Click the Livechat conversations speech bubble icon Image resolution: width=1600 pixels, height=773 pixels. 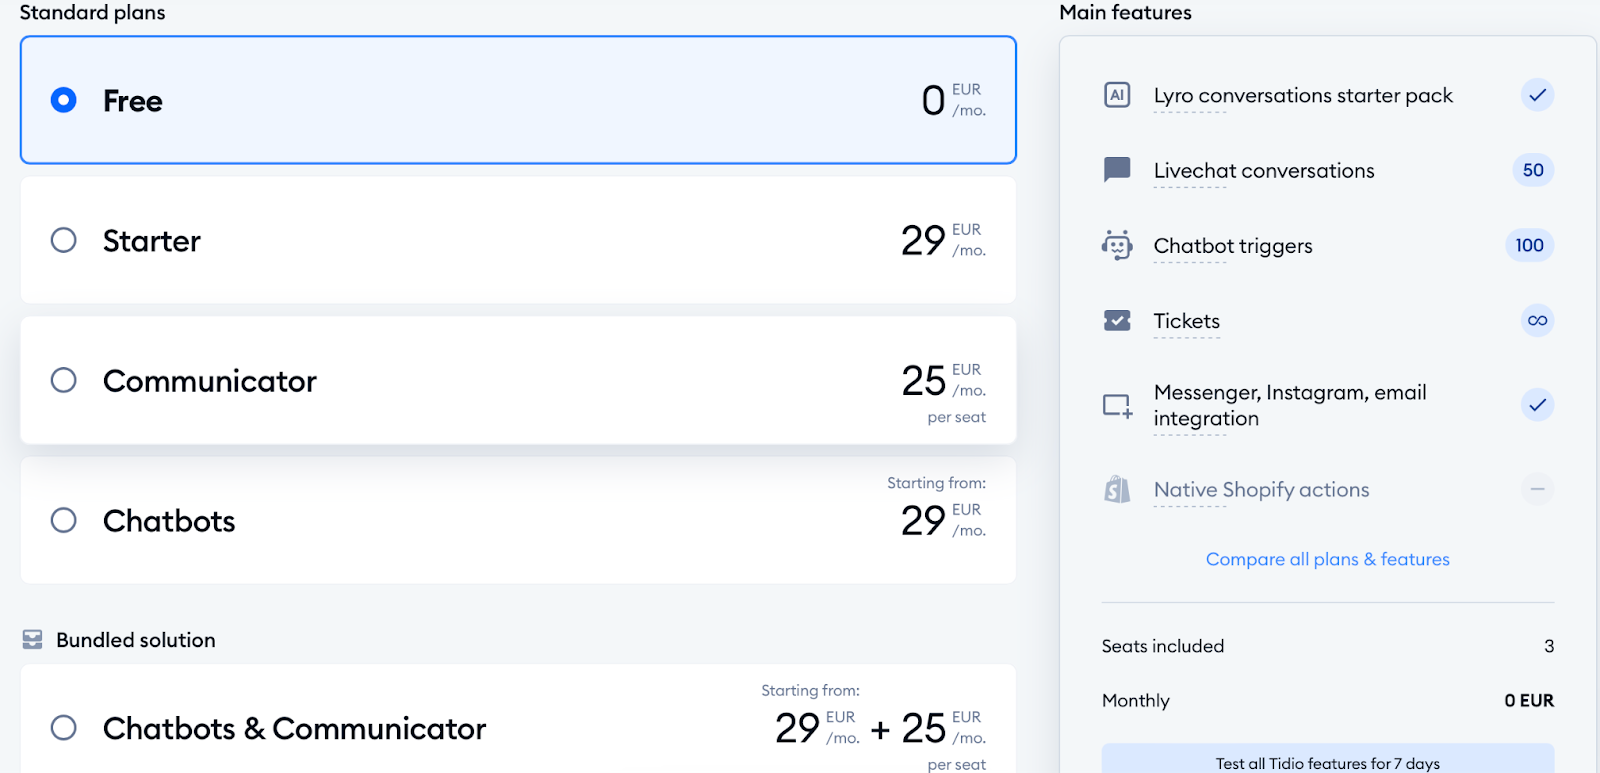[1117, 170]
